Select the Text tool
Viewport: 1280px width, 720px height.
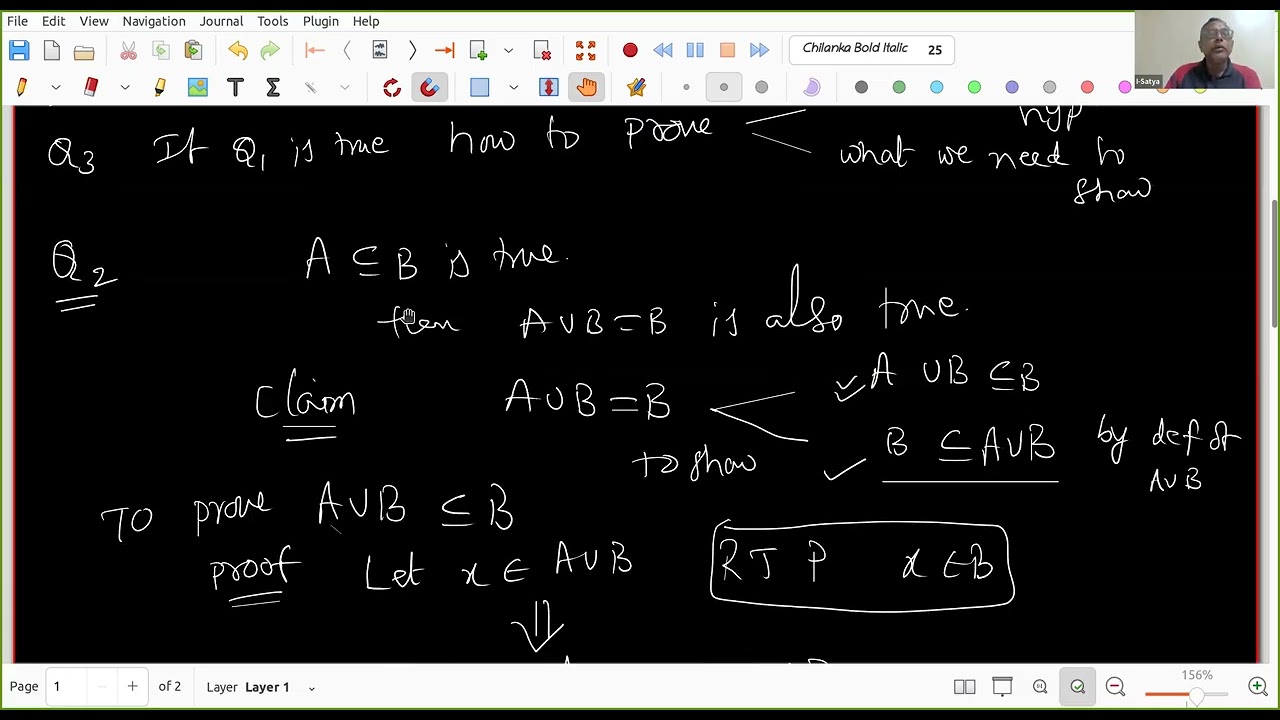235,88
